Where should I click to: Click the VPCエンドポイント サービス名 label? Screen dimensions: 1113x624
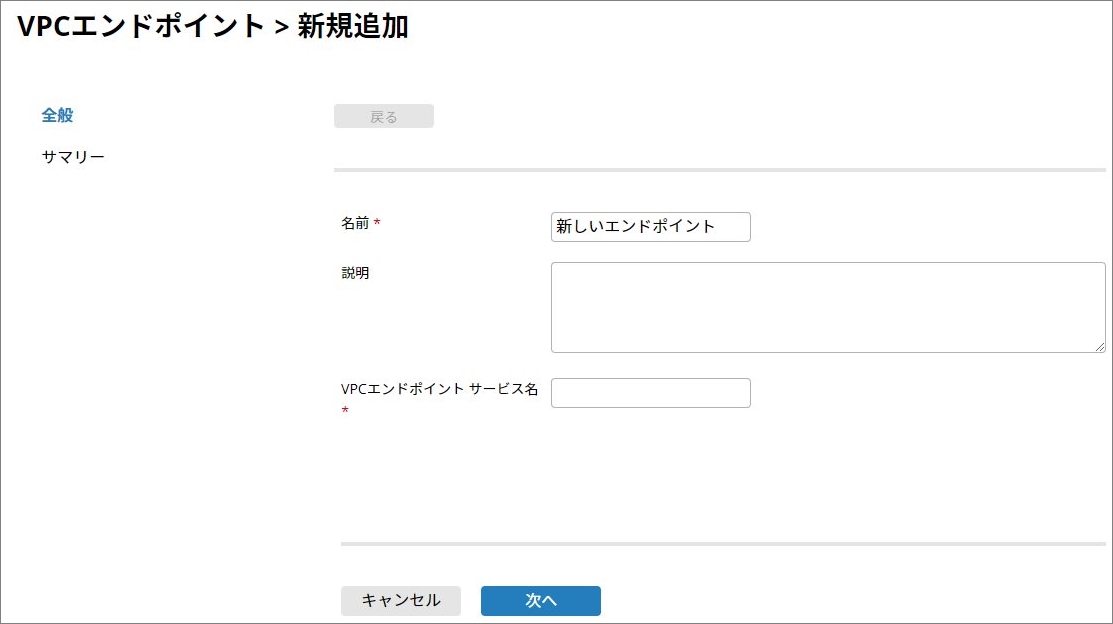439,390
